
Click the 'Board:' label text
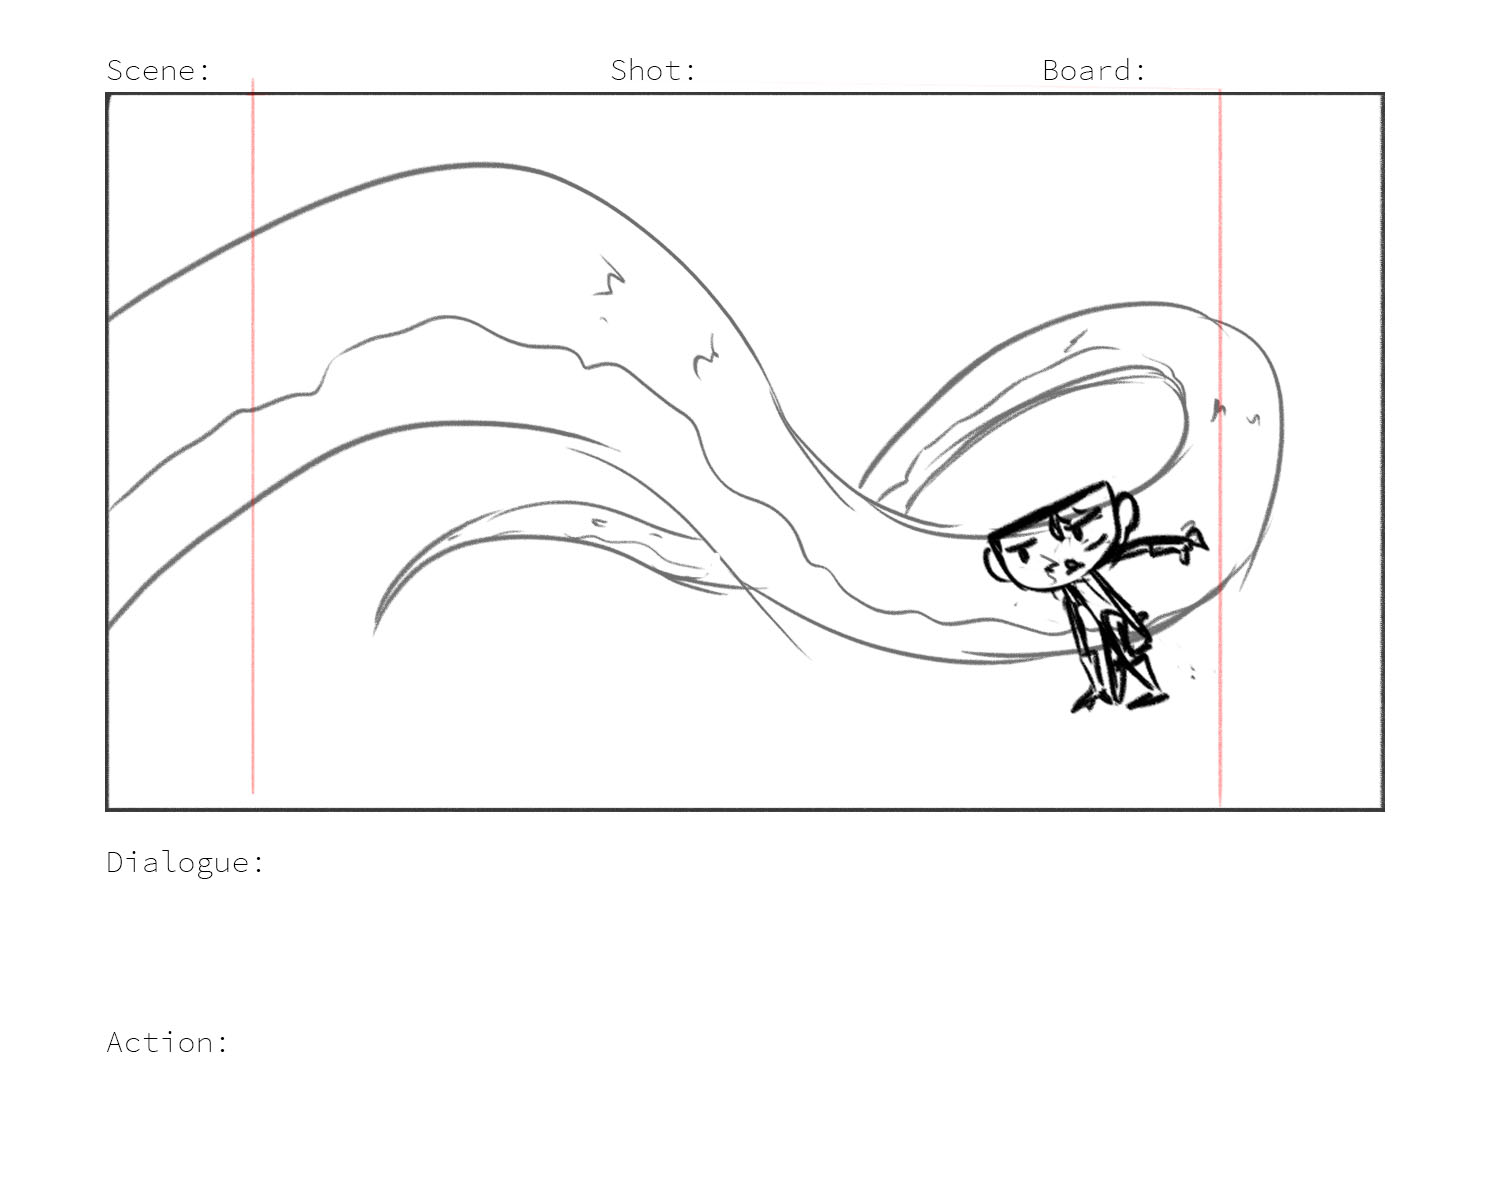coord(1094,71)
